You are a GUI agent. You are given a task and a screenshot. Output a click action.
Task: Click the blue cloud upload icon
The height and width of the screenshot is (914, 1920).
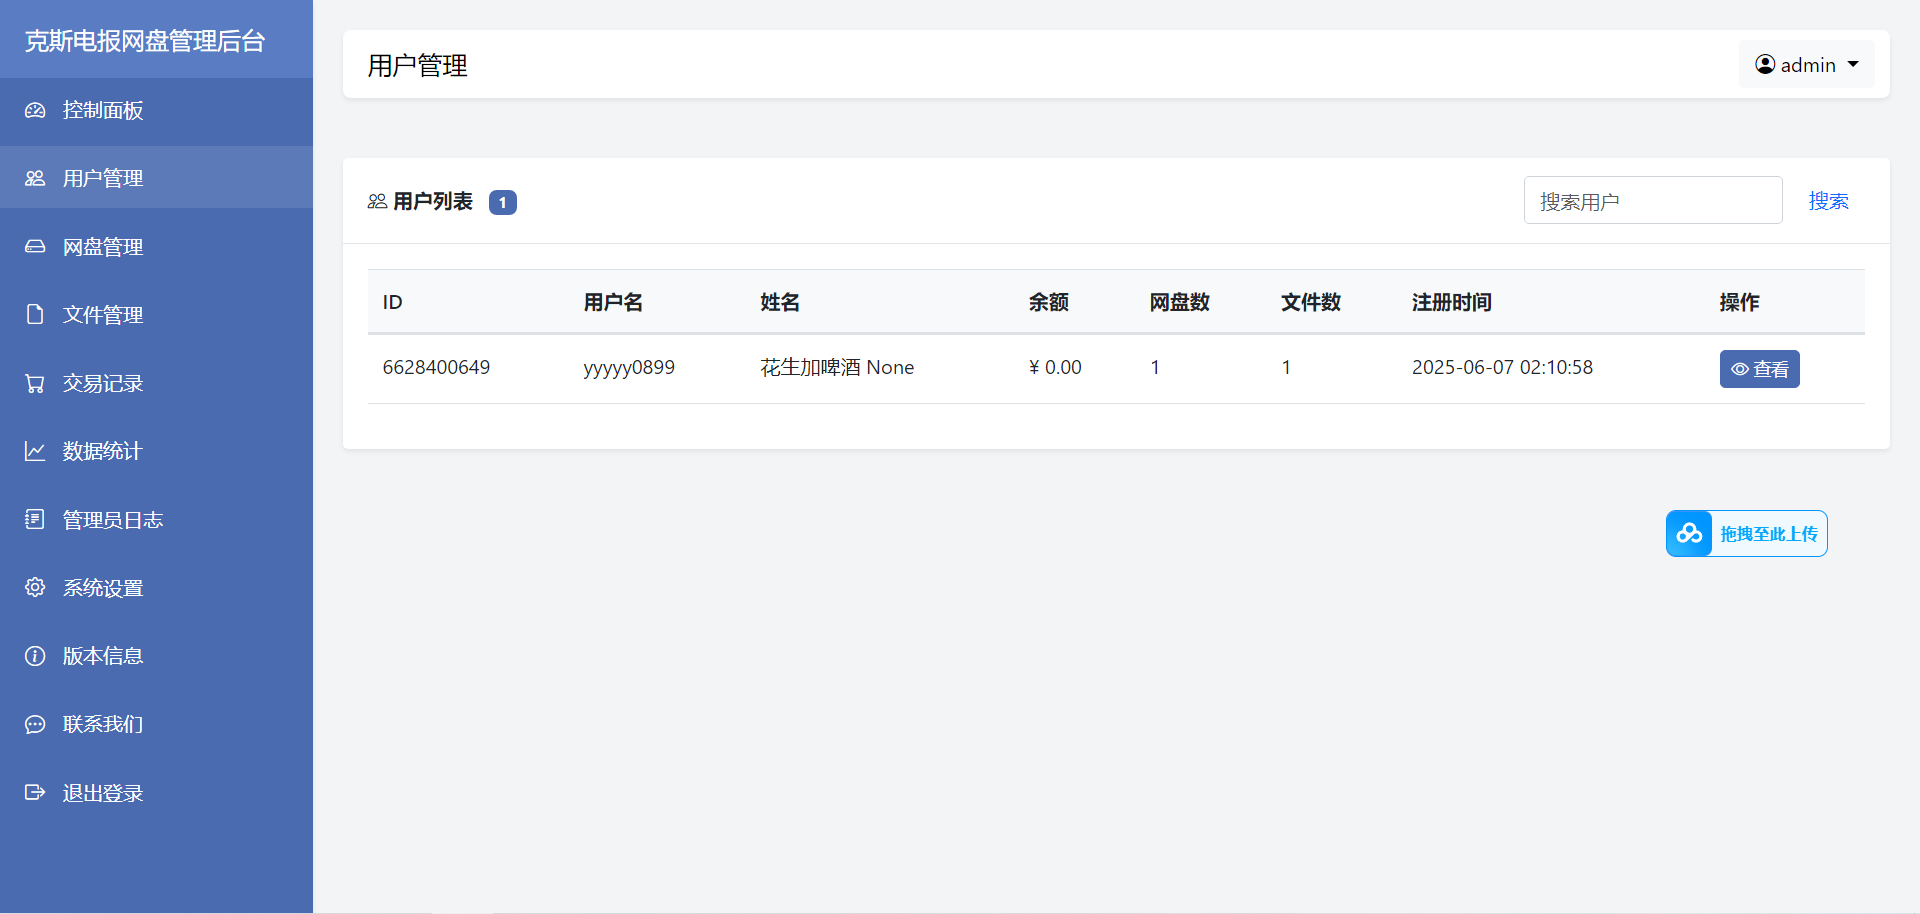tap(1689, 533)
